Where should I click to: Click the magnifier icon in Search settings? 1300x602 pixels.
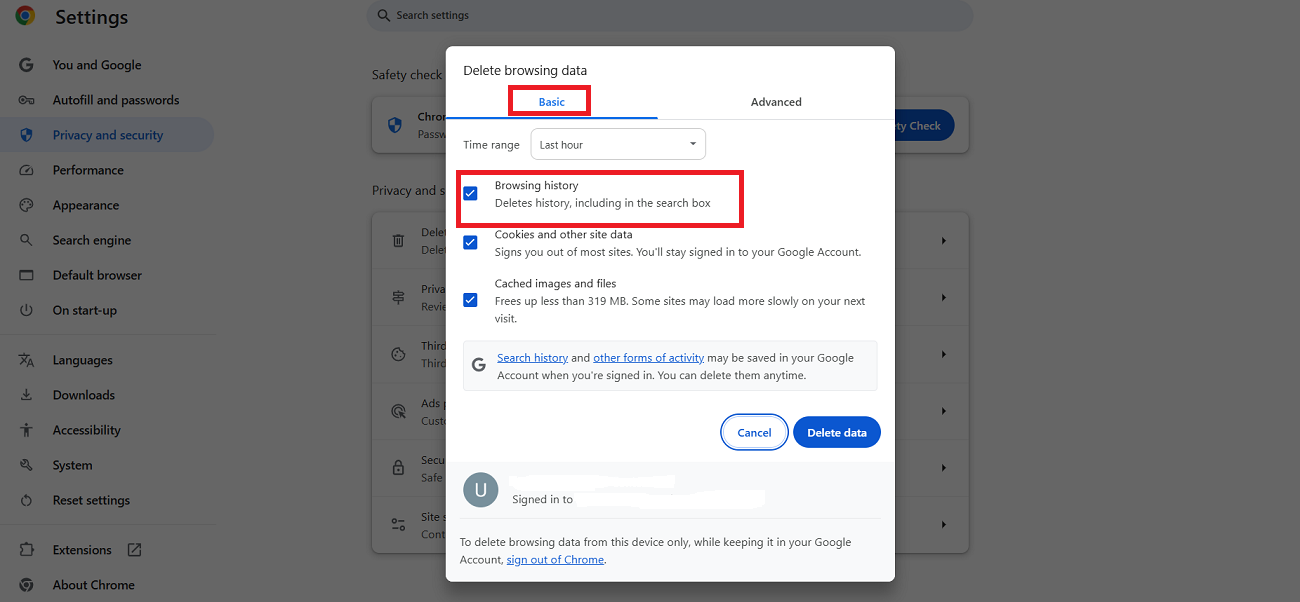click(384, 15)
